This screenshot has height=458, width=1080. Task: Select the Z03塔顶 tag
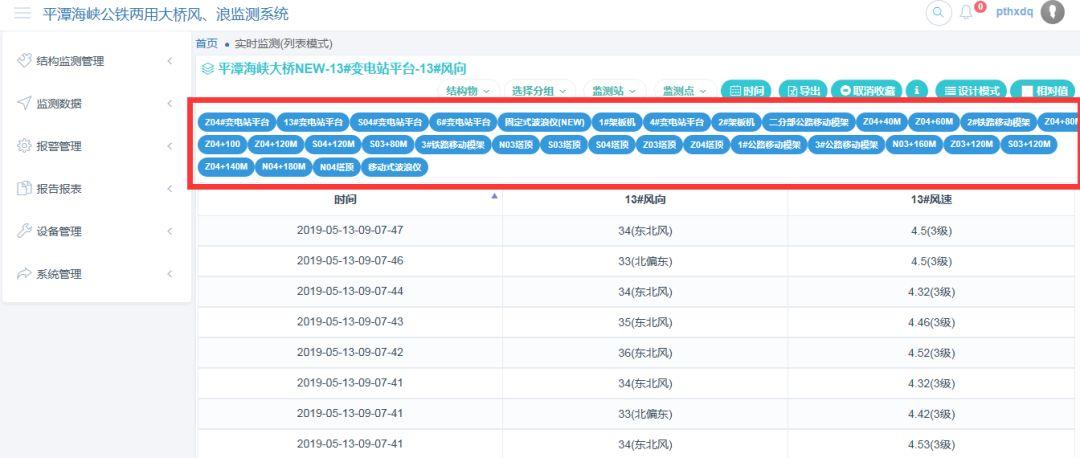point(659,145)
